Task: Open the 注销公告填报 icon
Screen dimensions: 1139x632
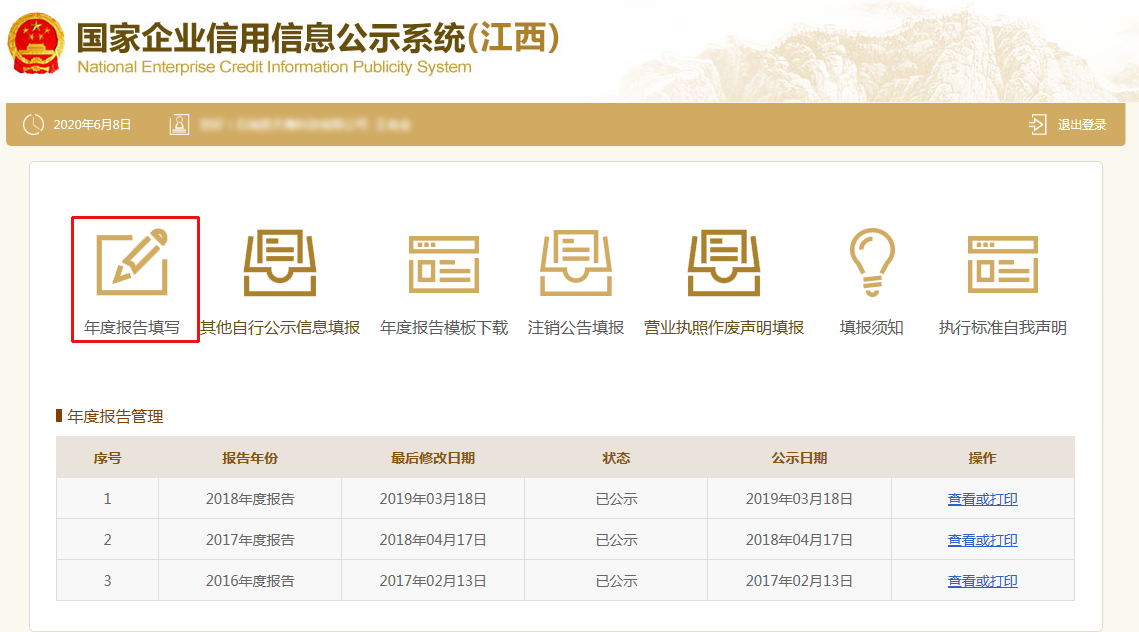Action: (575, 263)
